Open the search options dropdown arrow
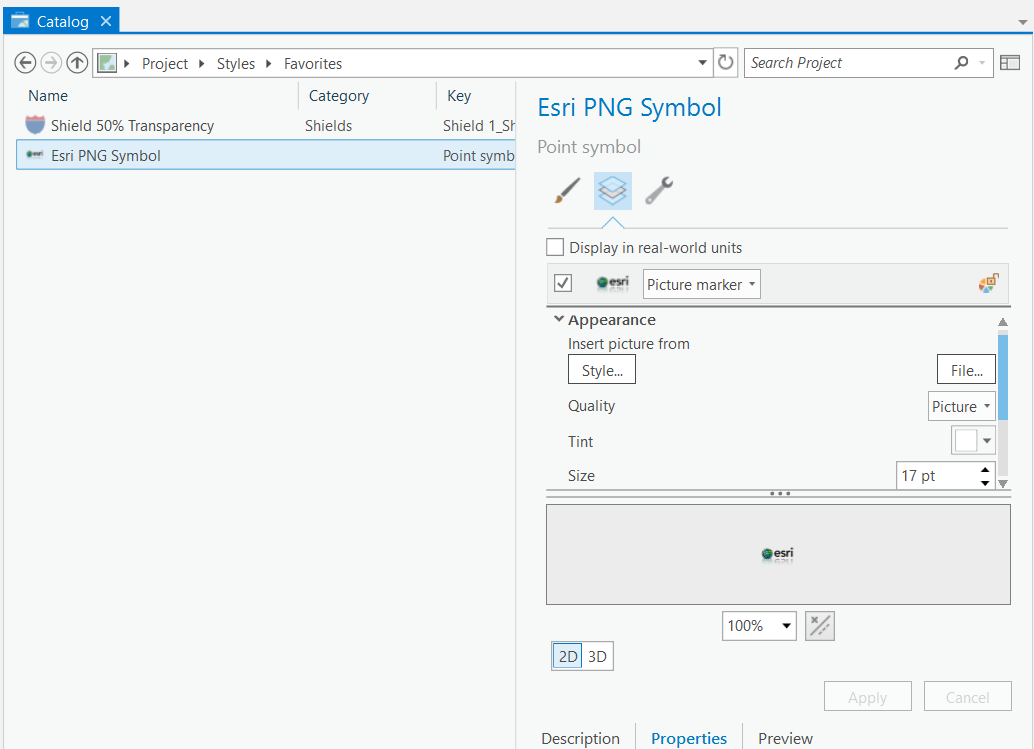The image size is (1034, 749). [x=982, y=63]
